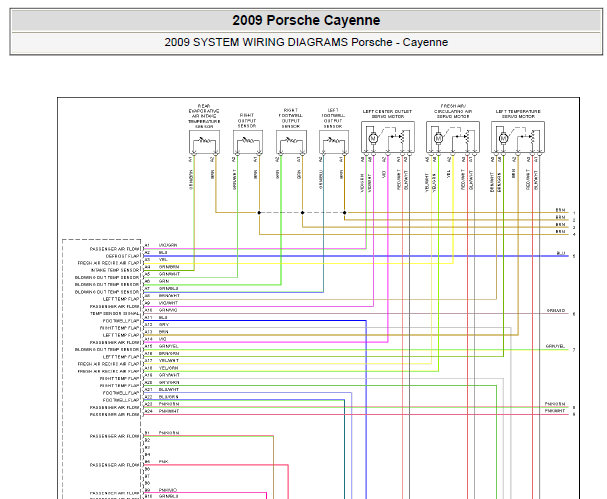Click the motor symbol in fresh air circulating servo

[438, 137]
